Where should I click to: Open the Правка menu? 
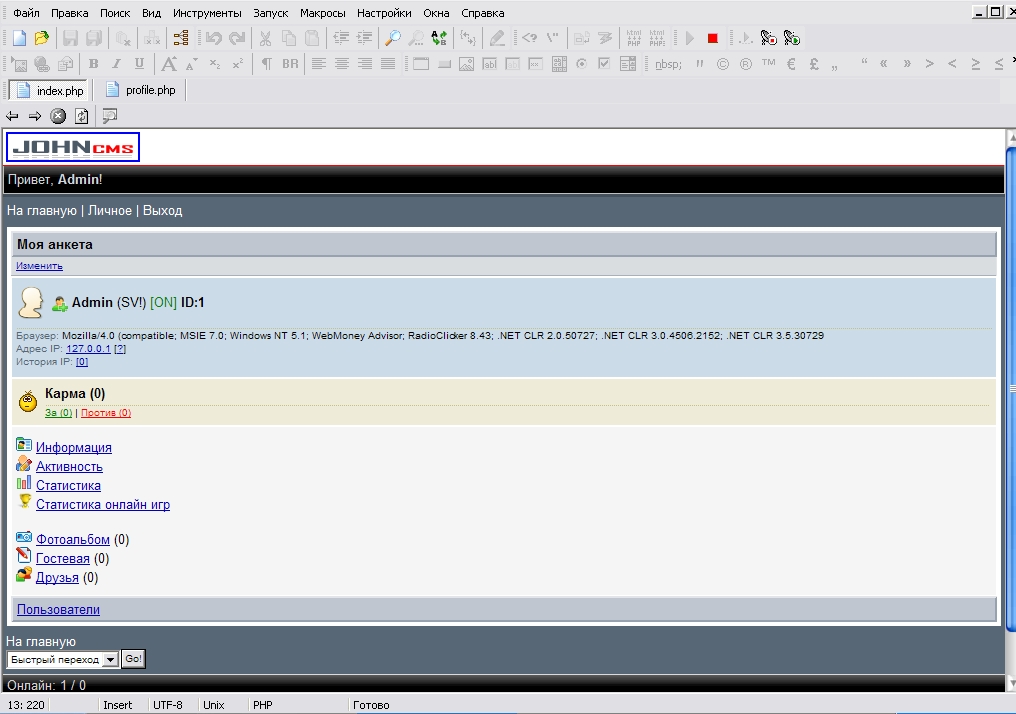click(69, 13)
